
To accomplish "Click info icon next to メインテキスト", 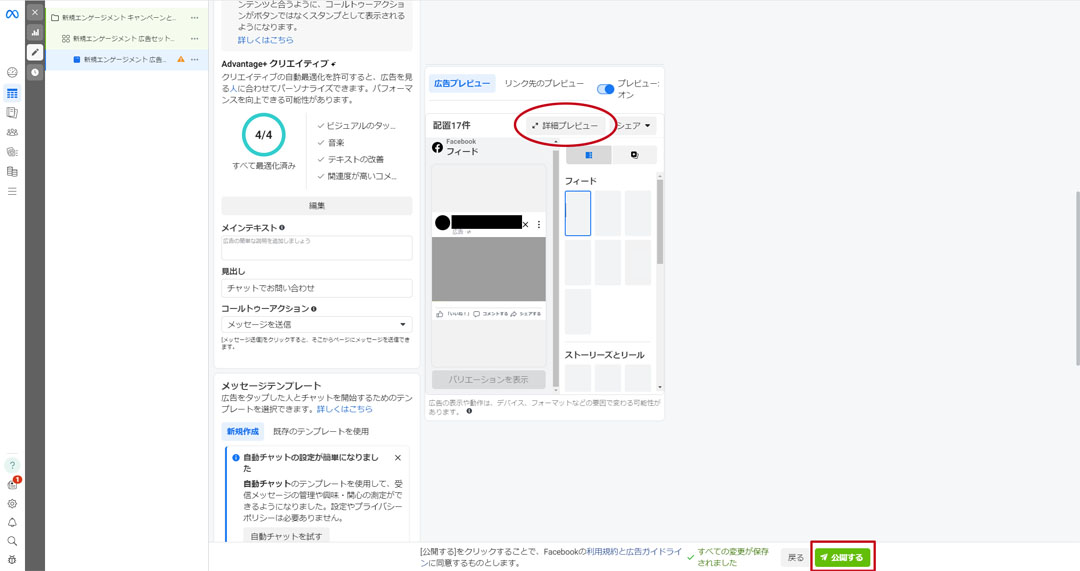I will [282, 227].
